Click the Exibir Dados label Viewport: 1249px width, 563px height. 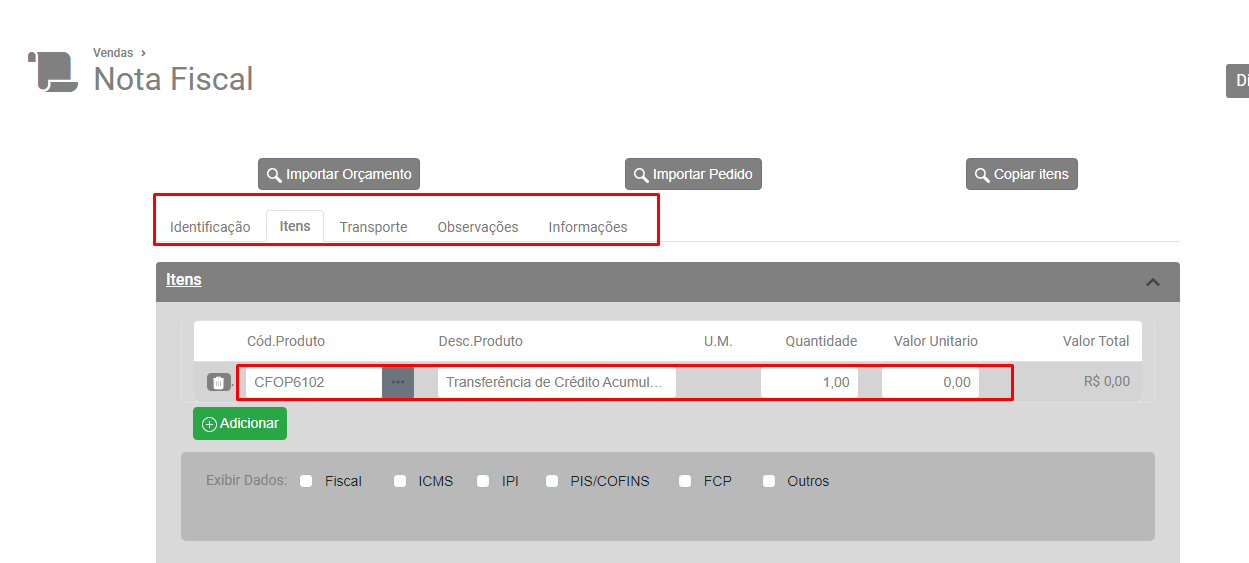pos(246,480)
